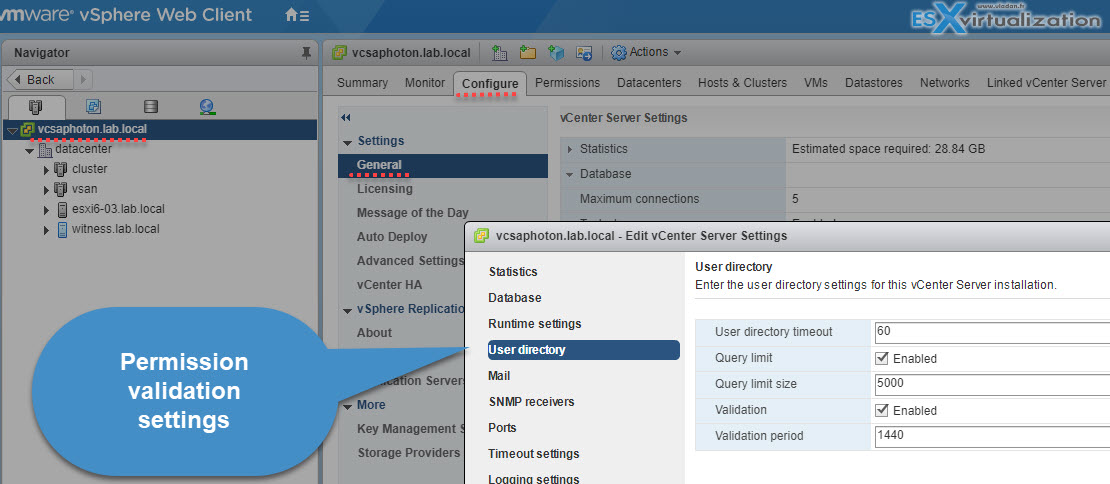Screen dimensions: 1110x484
Task: Collapse the More section in the sidebar
Action: 347,406
